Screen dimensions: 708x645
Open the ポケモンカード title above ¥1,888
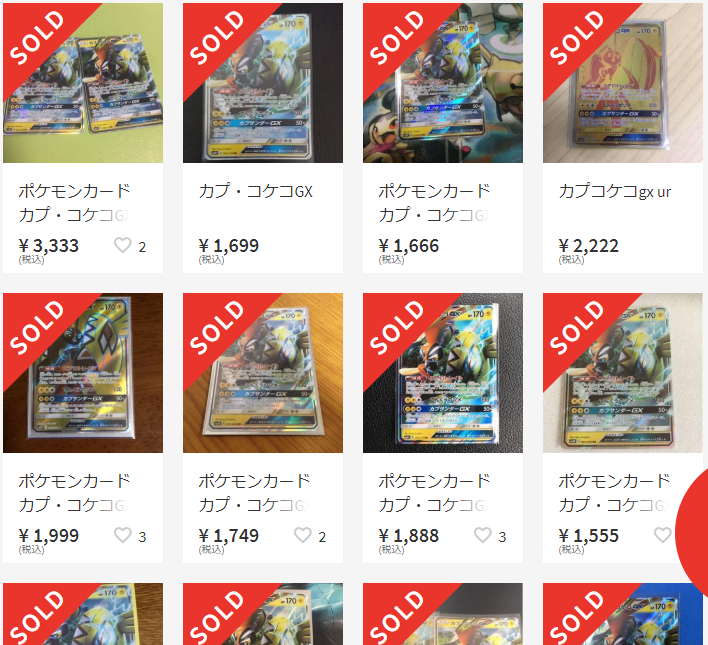[434, 493]
